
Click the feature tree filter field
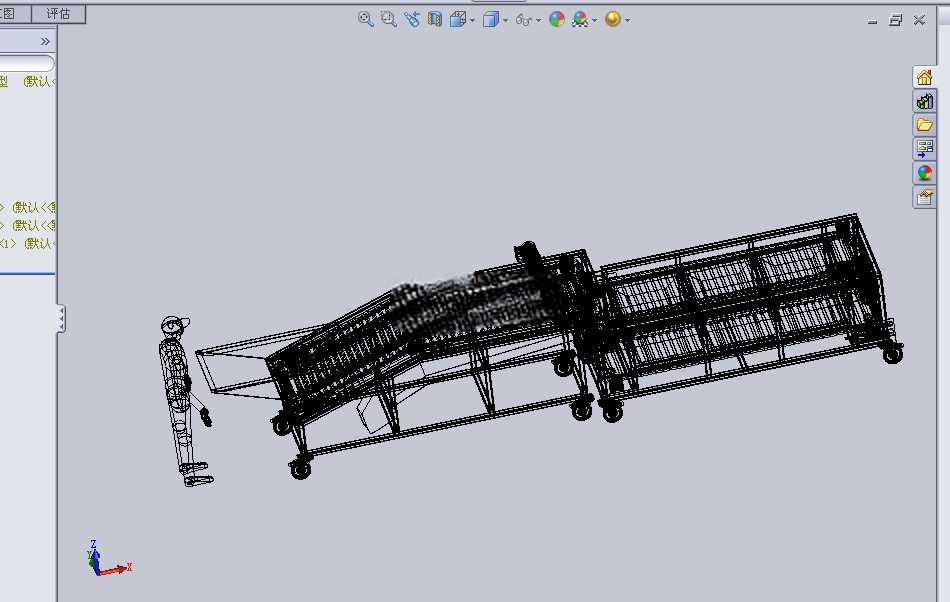click(27, 63)
